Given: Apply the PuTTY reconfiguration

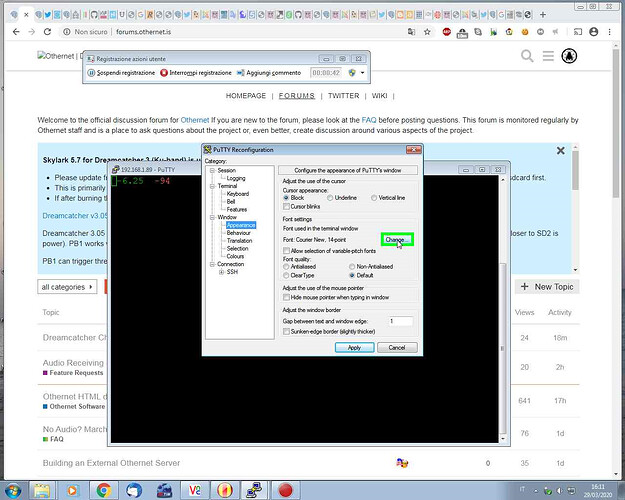Looking at the screenshot, I should pyautogui.click(x=354, y=347).
